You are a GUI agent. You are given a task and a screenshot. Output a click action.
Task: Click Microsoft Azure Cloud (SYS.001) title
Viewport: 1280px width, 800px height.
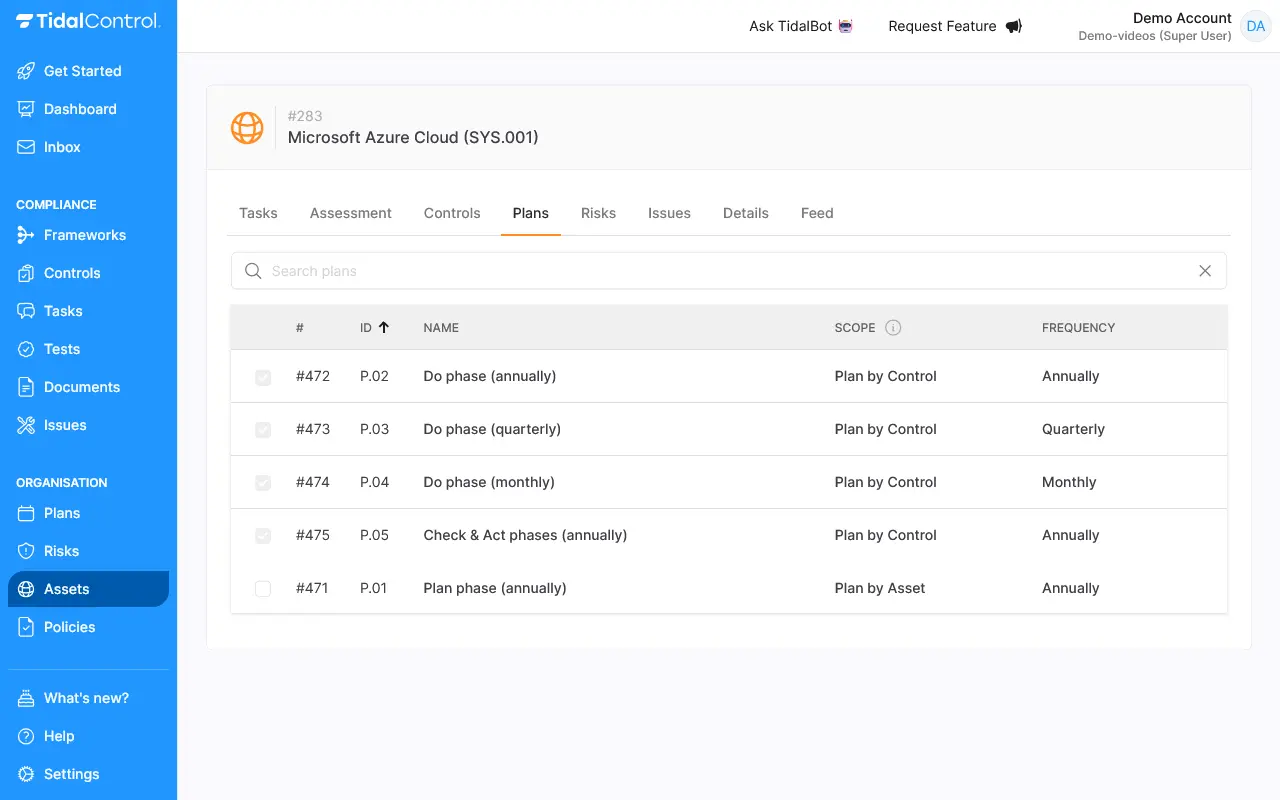pos(413,137)
